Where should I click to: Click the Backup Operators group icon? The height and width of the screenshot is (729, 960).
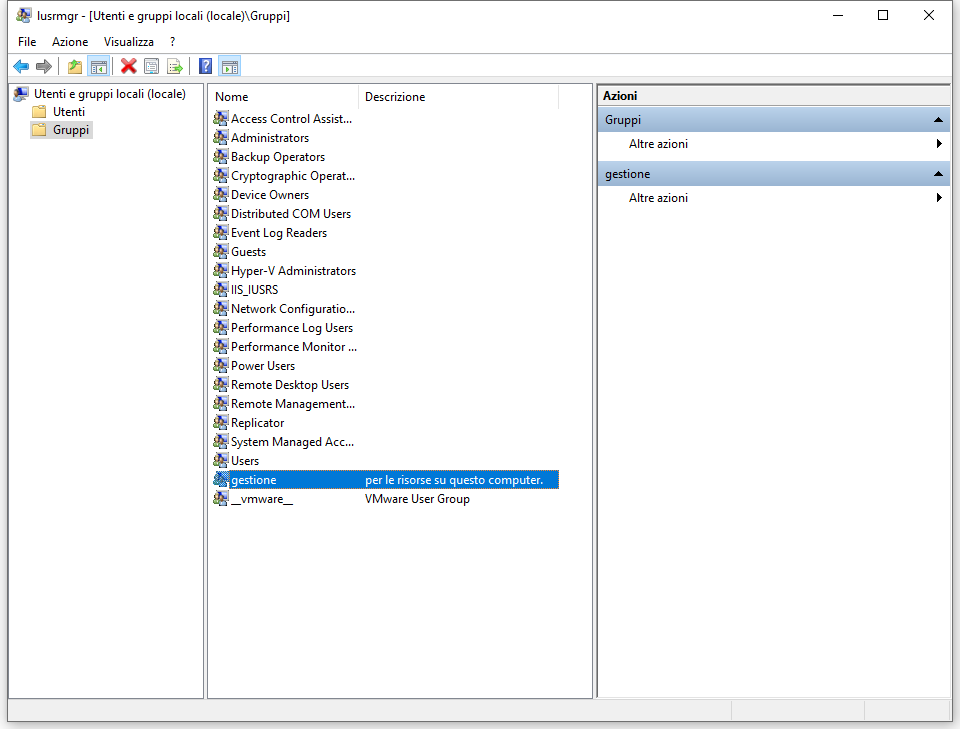coord(220,156)
